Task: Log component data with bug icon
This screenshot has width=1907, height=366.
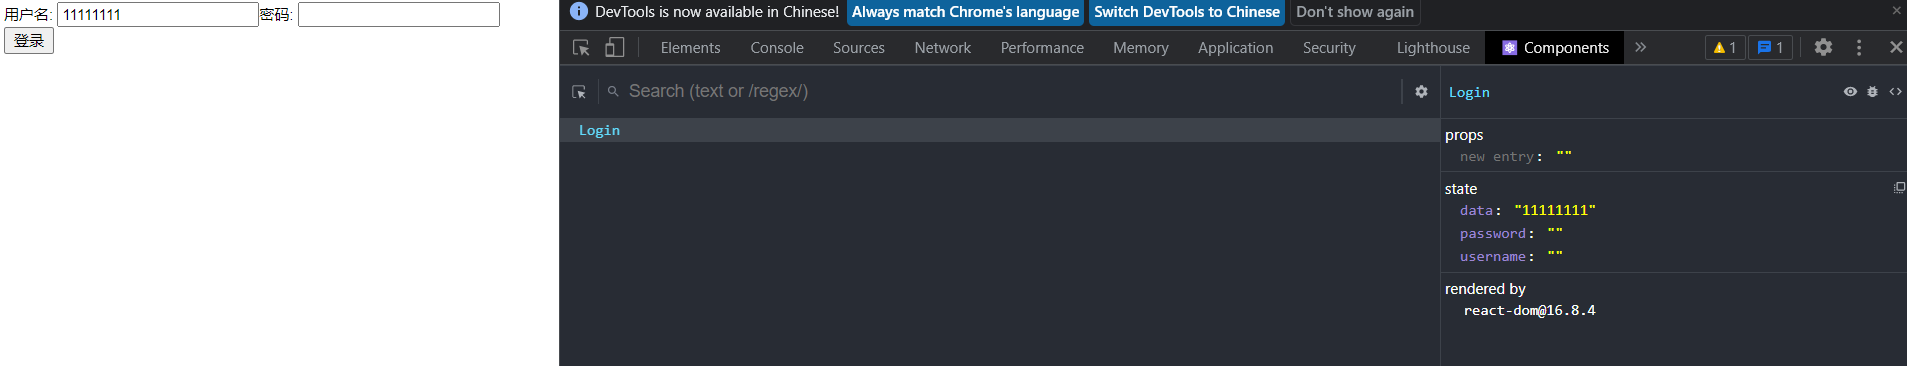Action: 1873,91
